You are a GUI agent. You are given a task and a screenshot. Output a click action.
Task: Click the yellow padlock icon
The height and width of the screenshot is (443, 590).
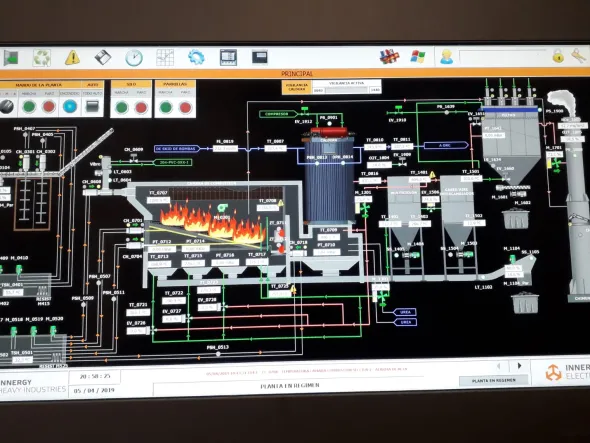point(558,56)
